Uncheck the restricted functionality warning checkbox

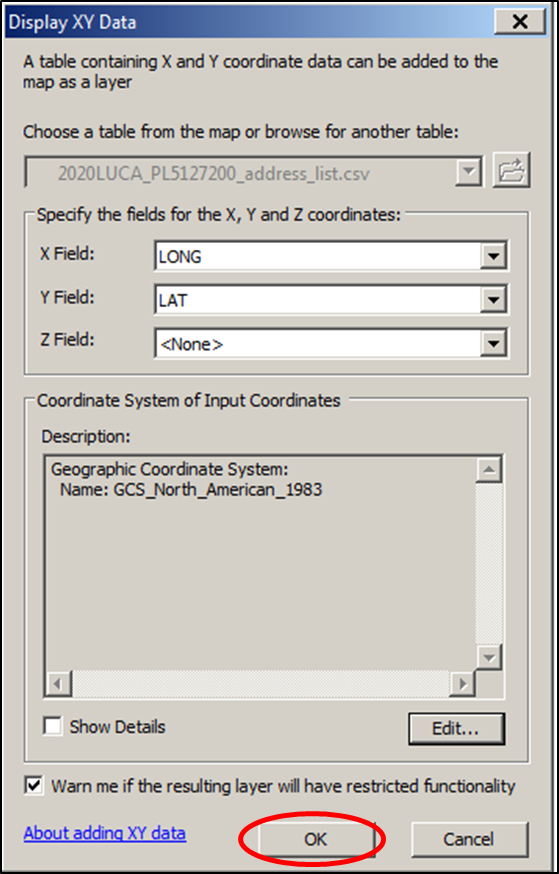pos(35,786)
